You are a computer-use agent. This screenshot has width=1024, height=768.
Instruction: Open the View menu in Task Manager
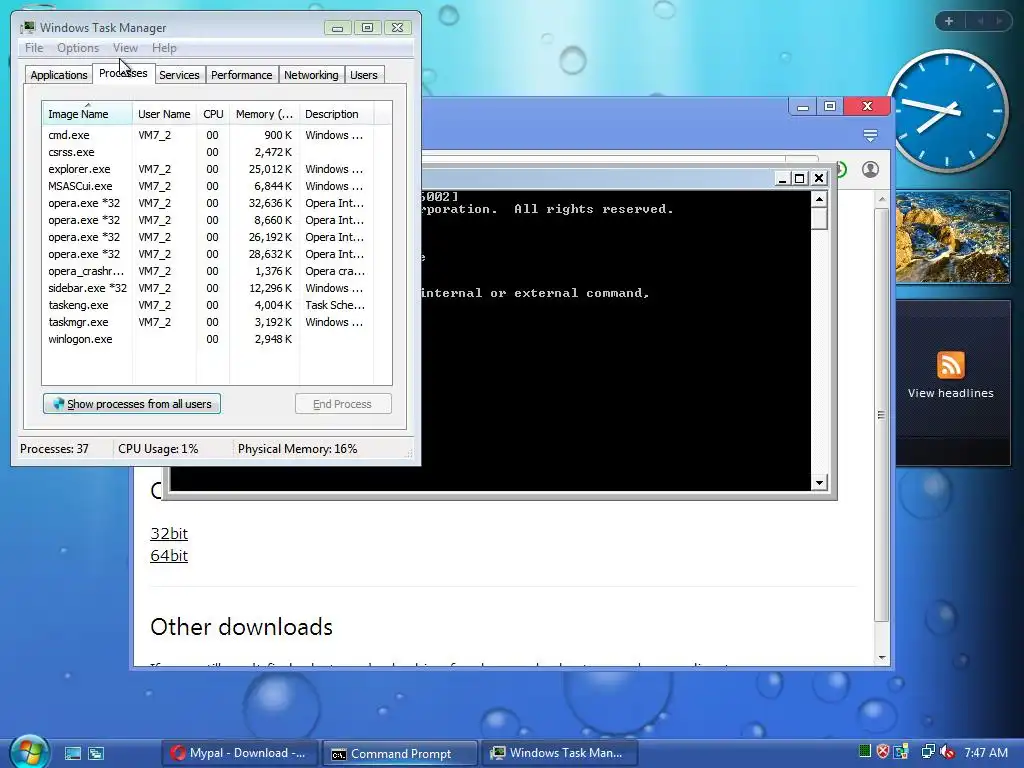[x=125, y=48]
